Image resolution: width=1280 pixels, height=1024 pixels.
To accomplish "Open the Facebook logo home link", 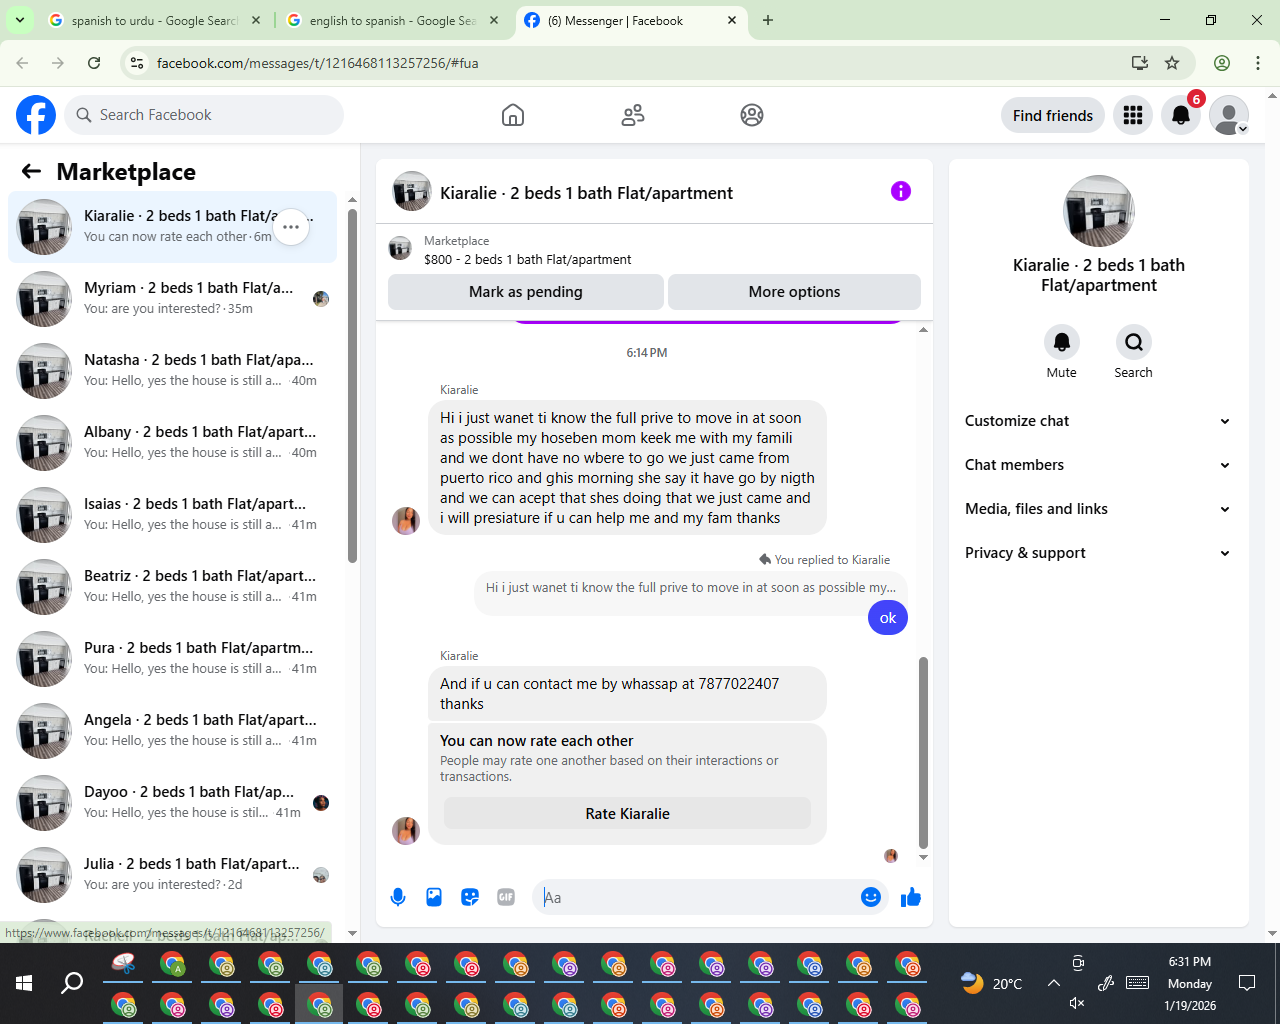I will click(36, 115).
